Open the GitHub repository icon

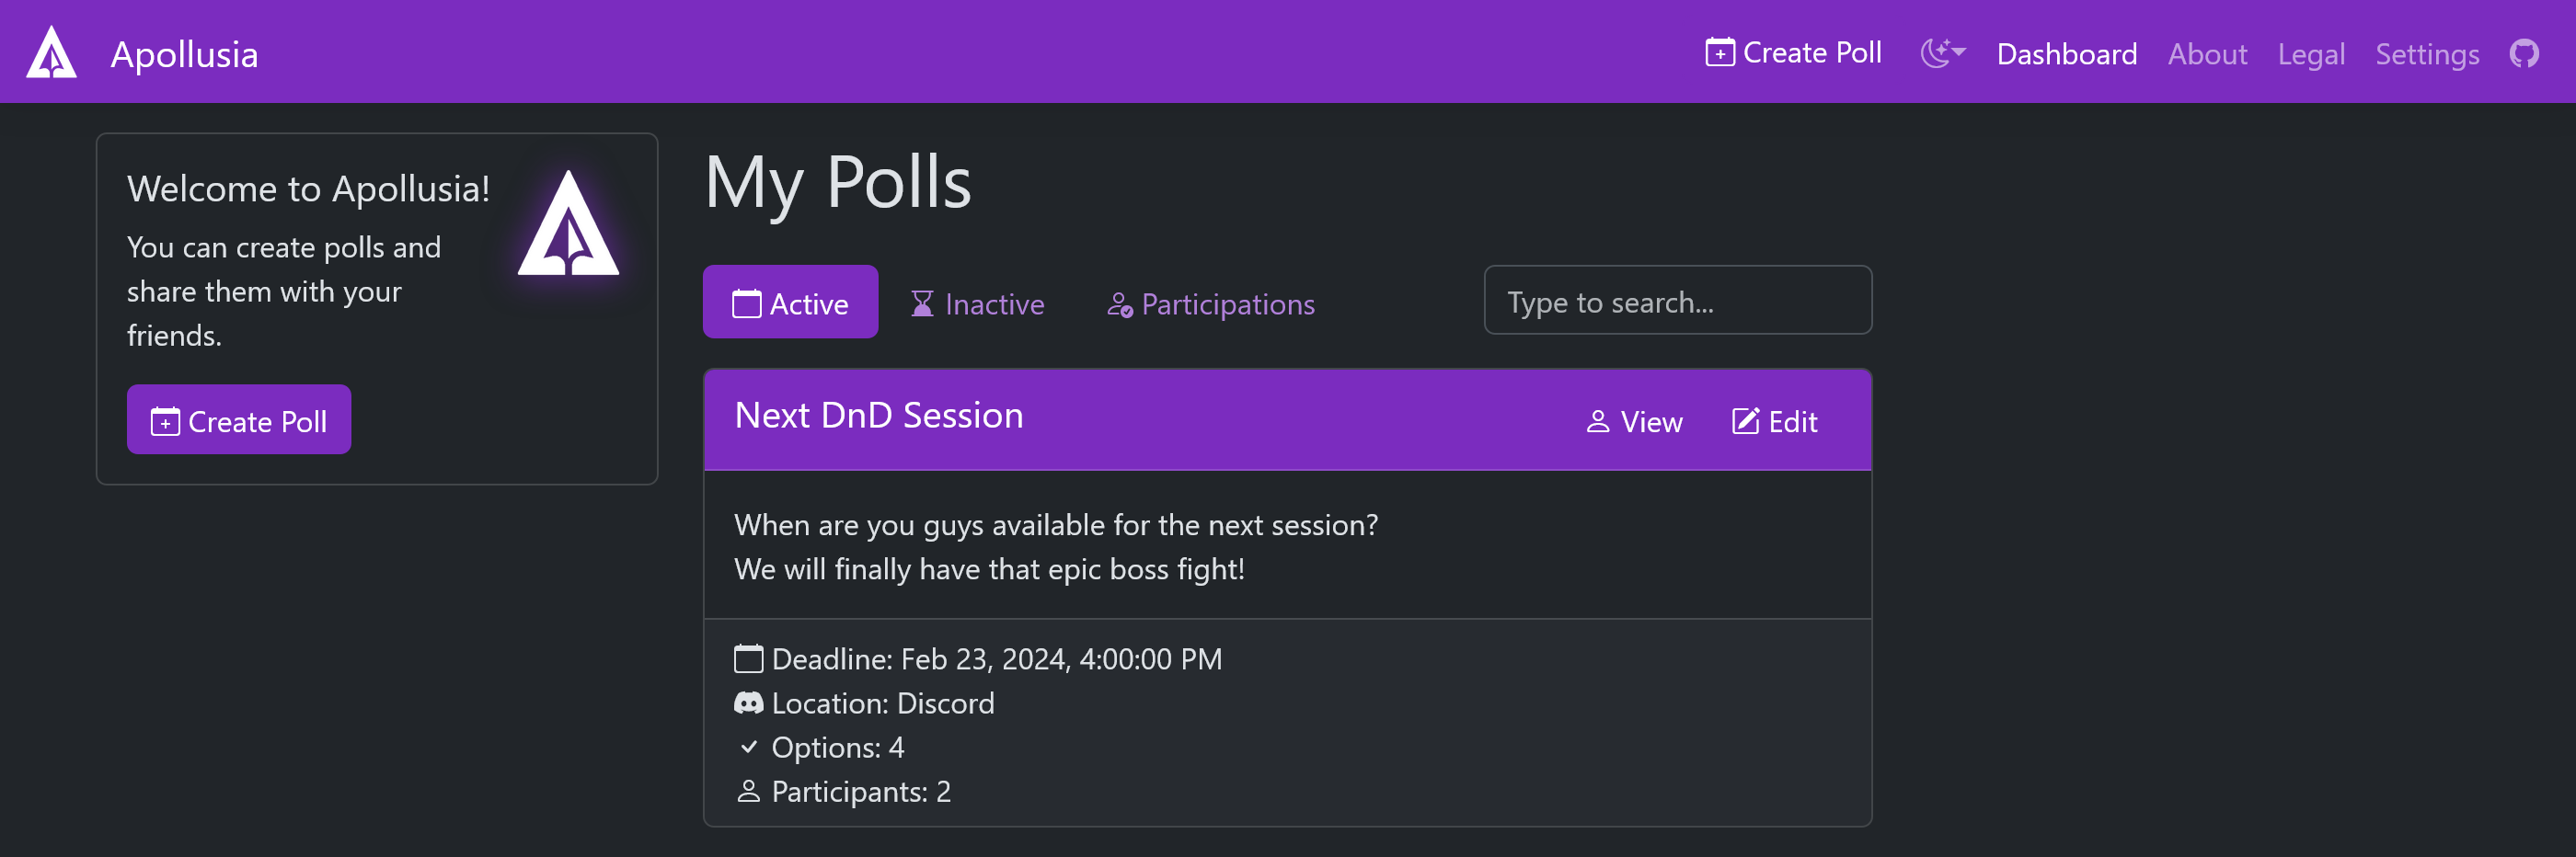(x=2523, y=53)
